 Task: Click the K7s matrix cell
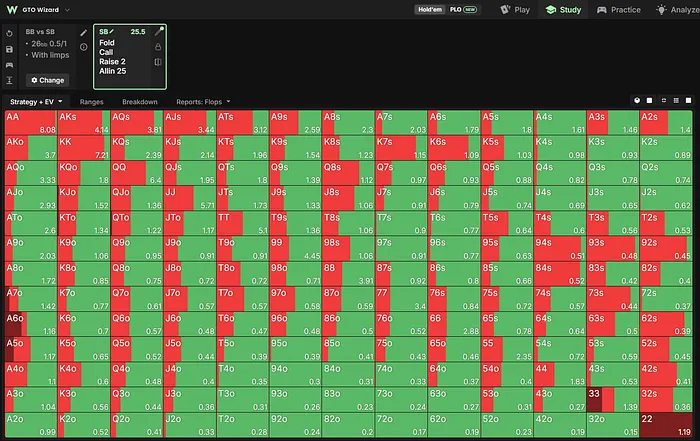point(401,148)
